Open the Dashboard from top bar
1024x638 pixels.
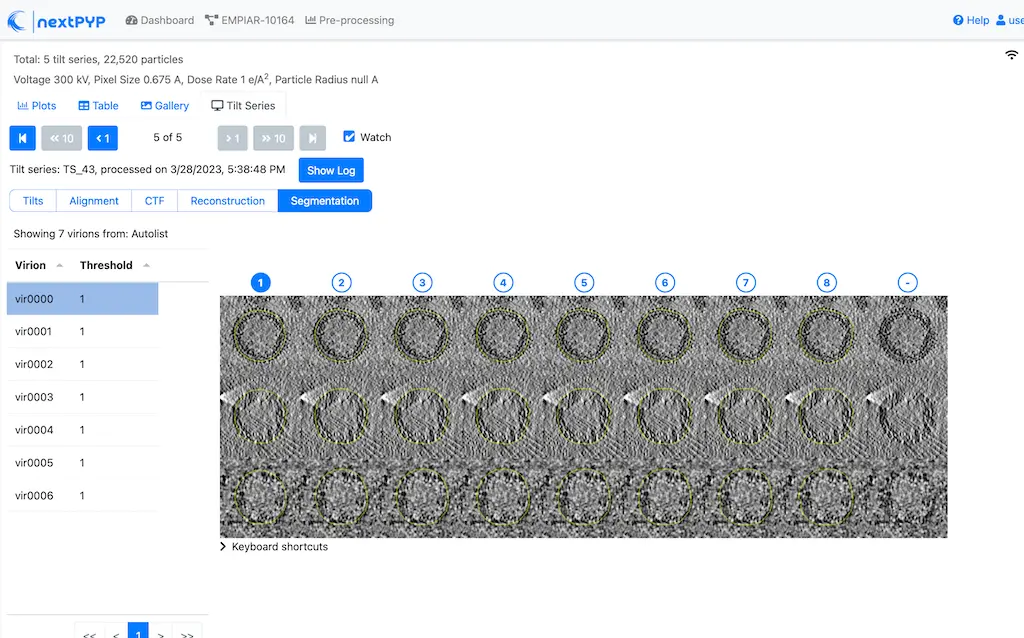click(160, 20)
